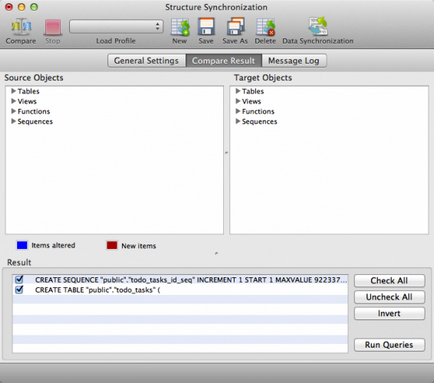Open the Load Profile dropdown
The image size is (434, 383).
(x=116, y=27)
